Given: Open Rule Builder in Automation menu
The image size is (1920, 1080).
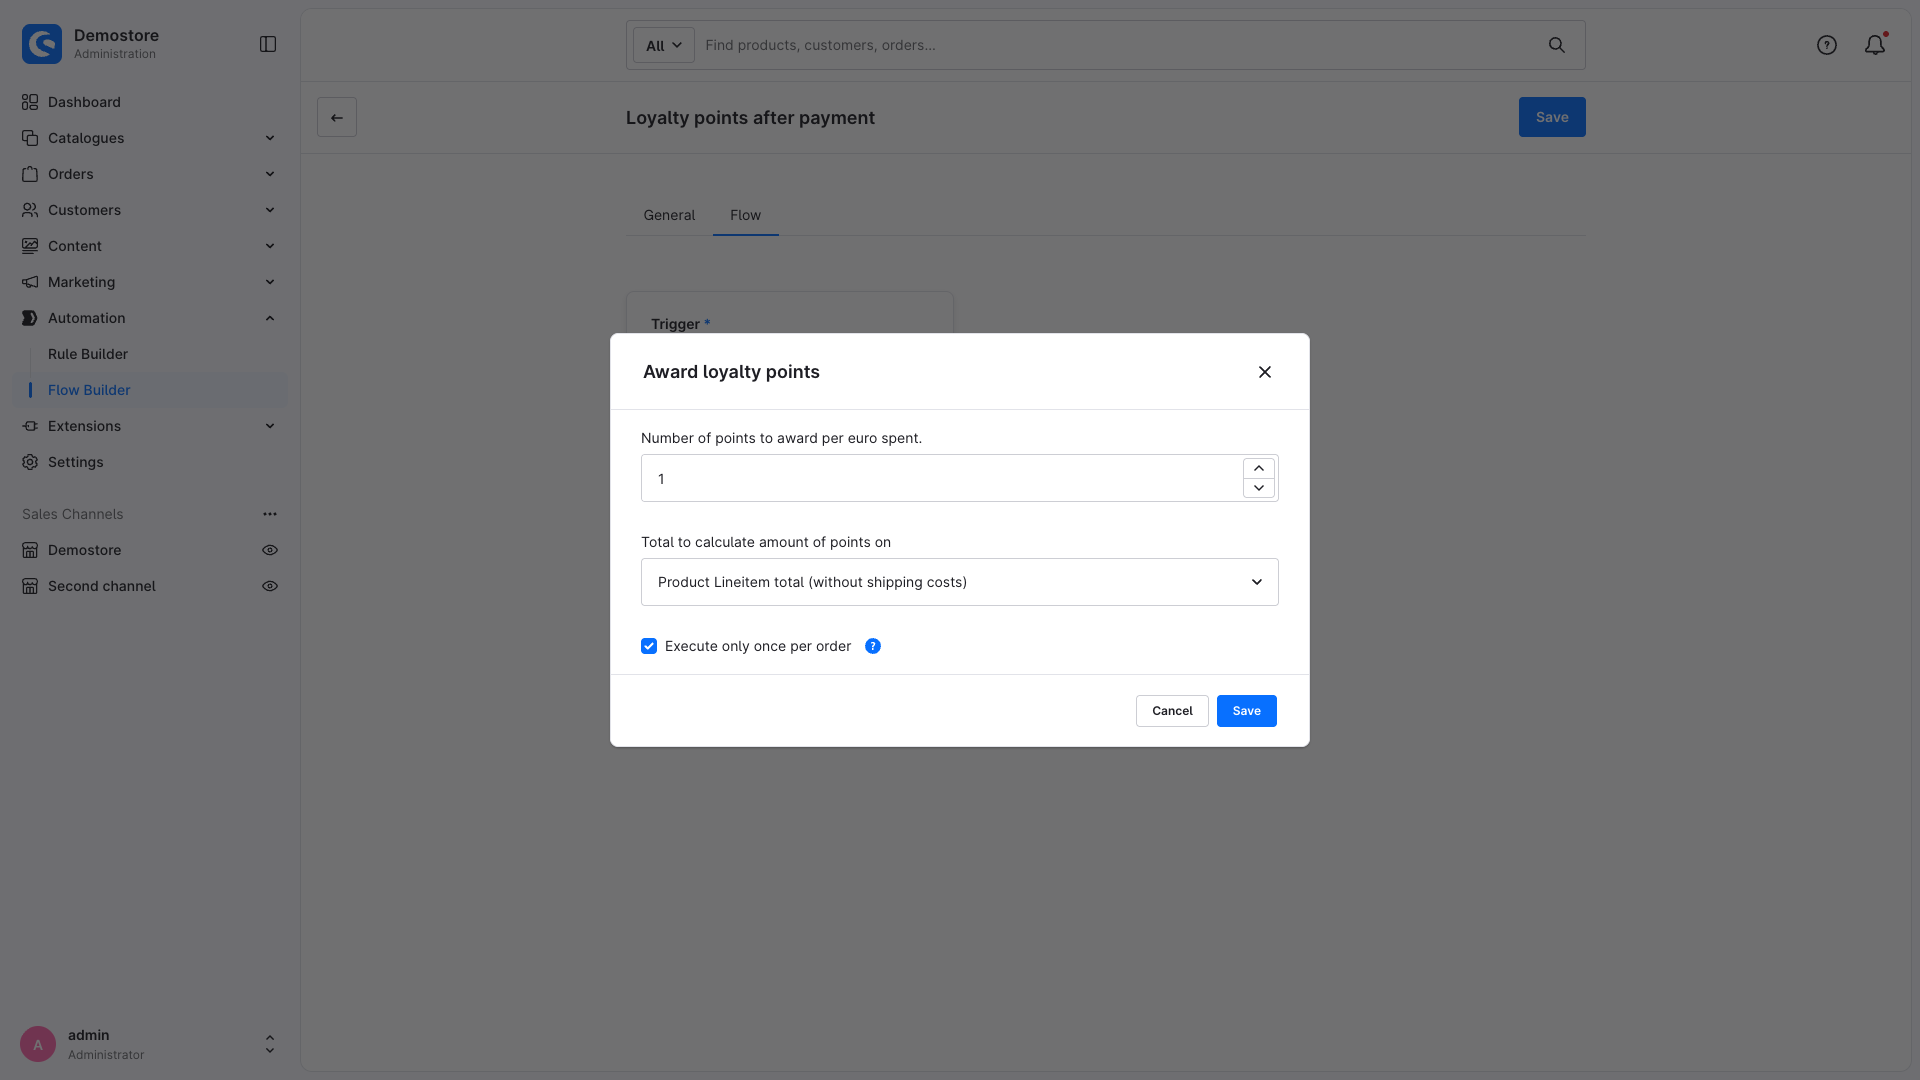Looking at the screenshot, I should click(88, 354).
